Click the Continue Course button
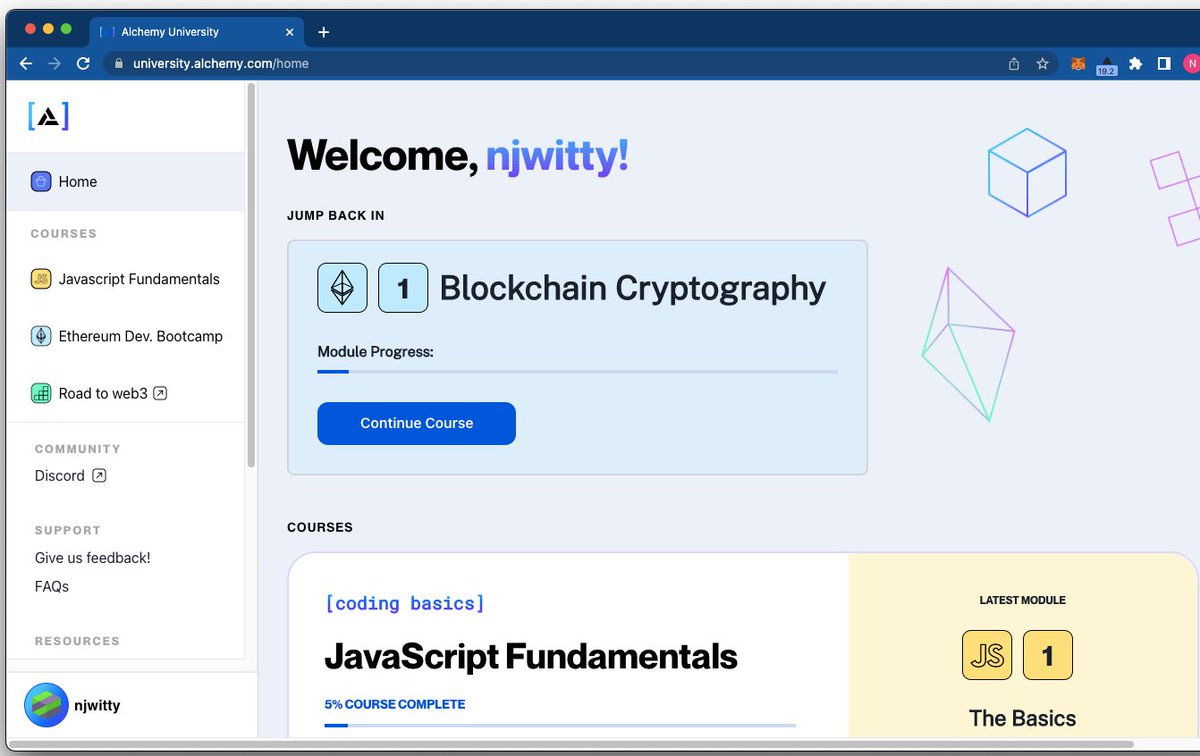Image resolution: width=1200 pixels, height=756 pixels. coord(416,423)
